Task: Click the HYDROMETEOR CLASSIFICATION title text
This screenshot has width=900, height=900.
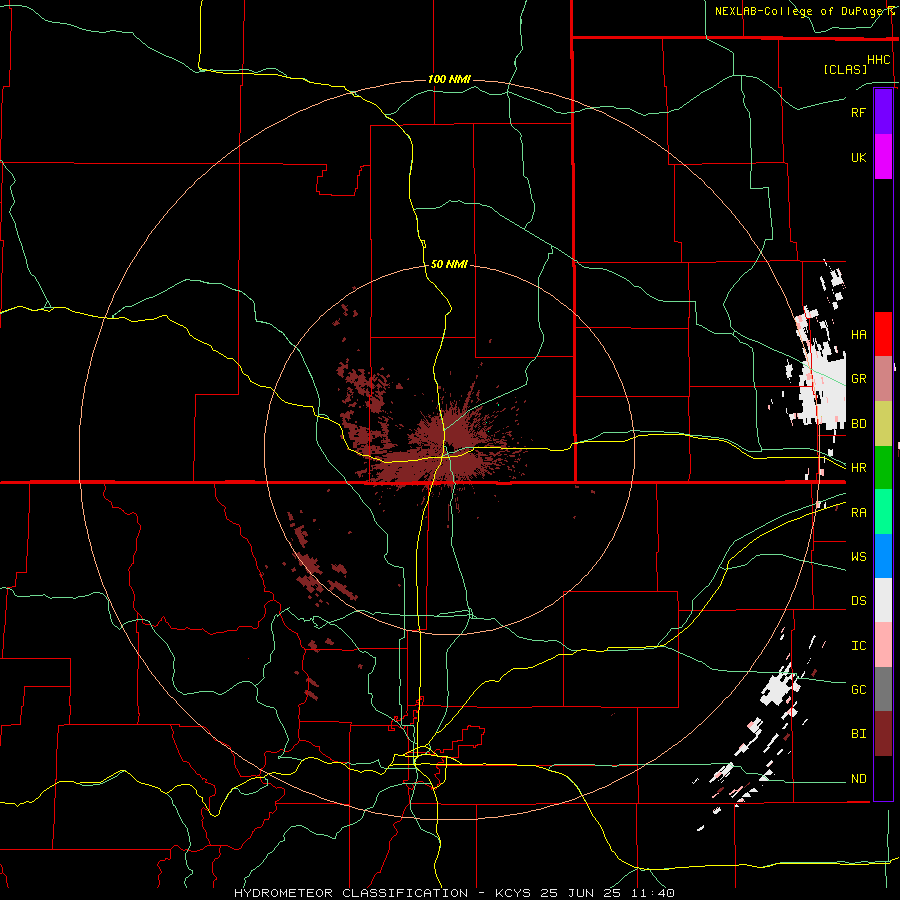Action: (x=351, y=893)
